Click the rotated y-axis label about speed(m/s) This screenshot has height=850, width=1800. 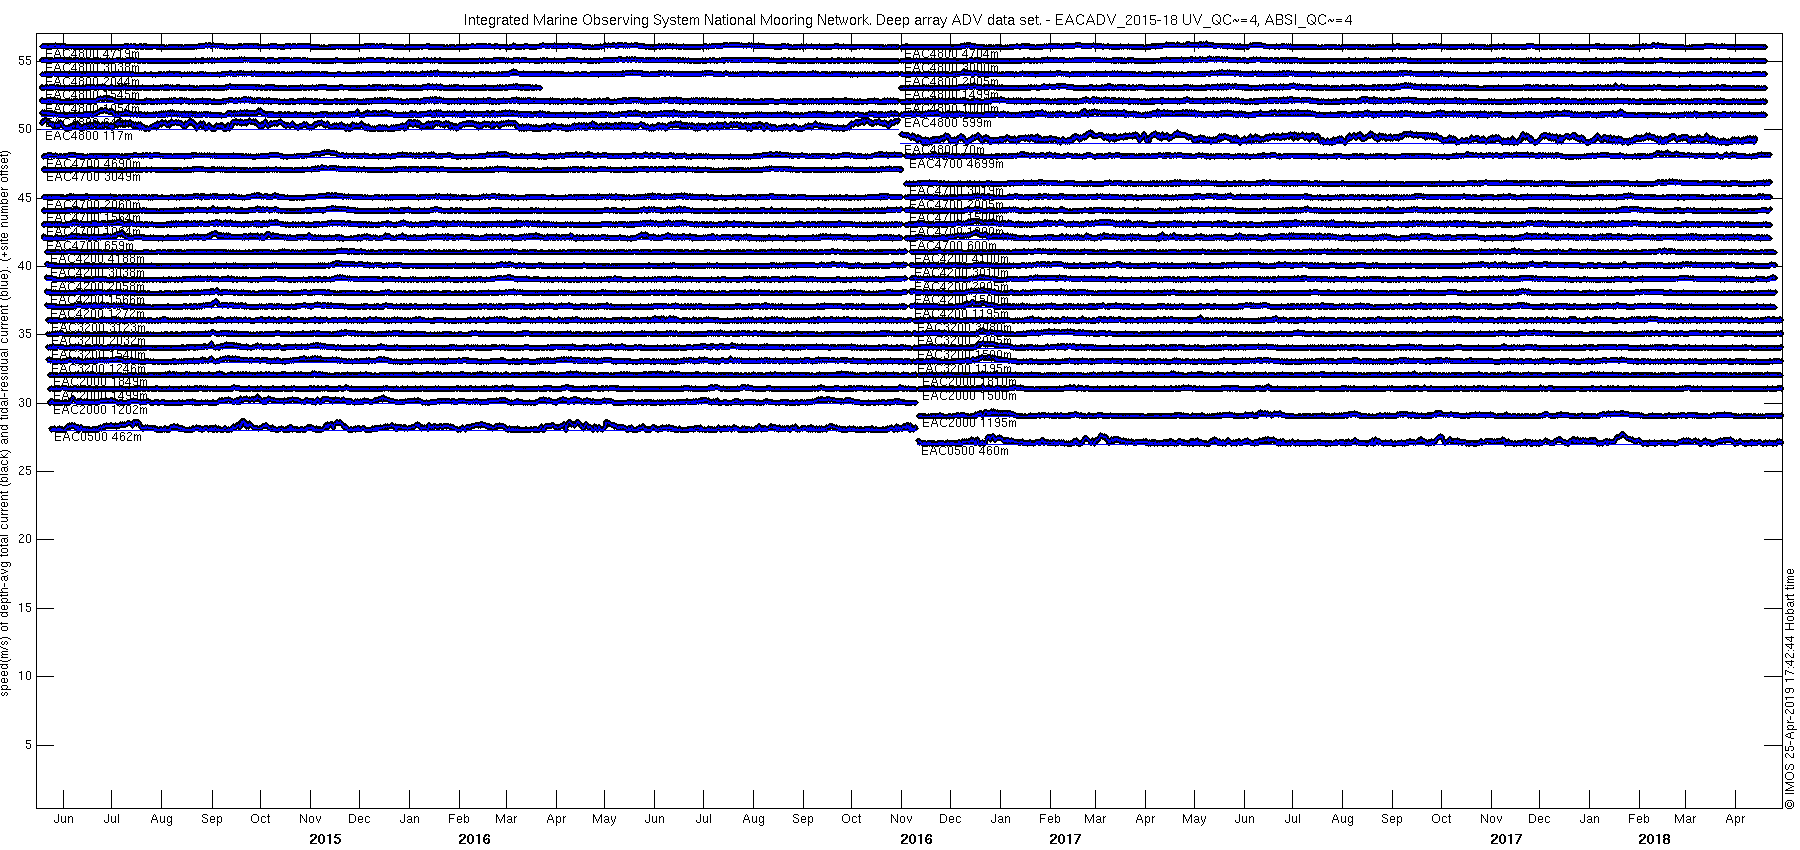tap(6, 423)
